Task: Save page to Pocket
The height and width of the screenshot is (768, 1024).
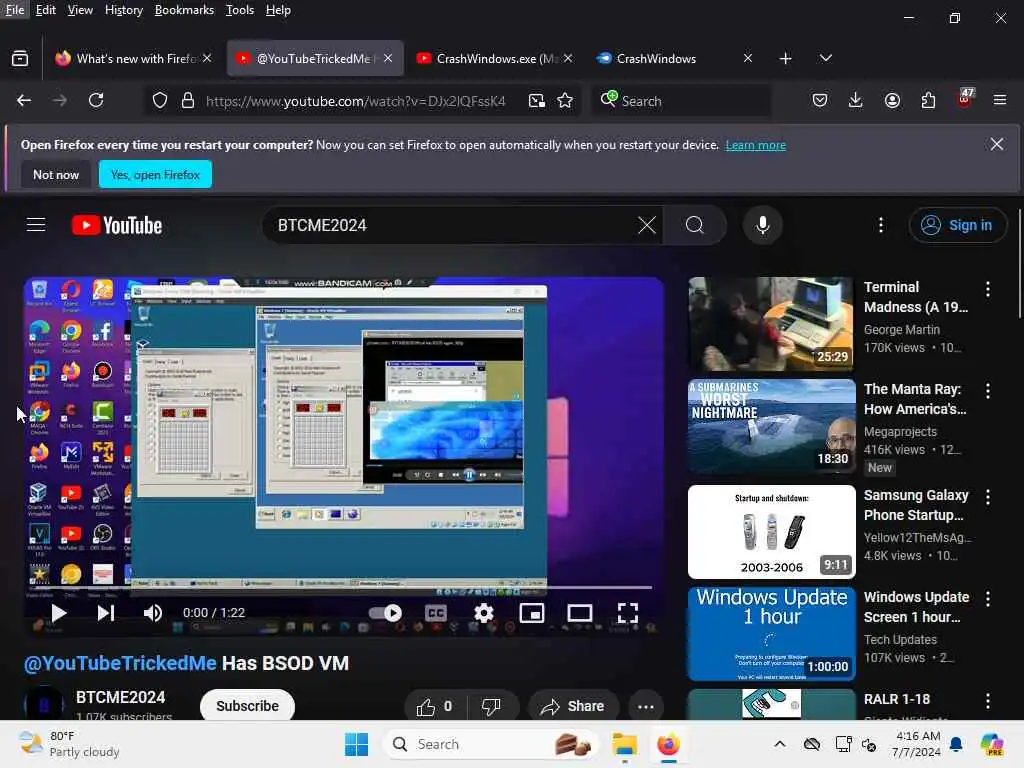Action: click(x=820, y=101)
